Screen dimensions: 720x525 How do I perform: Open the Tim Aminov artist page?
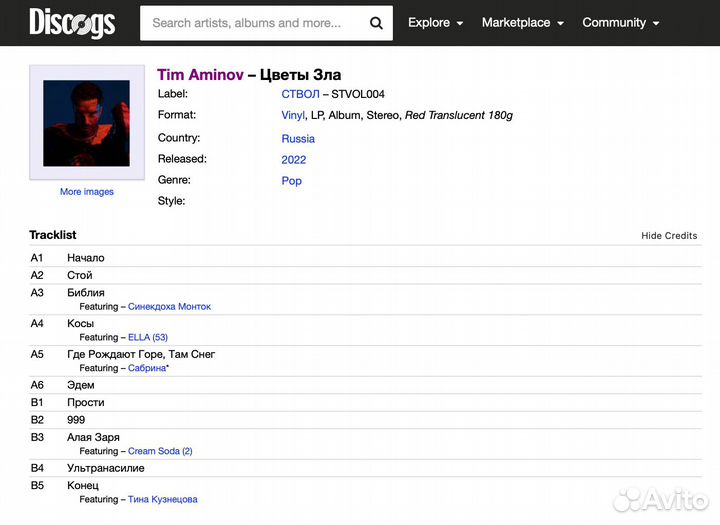pyautogui.click(x=200, y=75)
